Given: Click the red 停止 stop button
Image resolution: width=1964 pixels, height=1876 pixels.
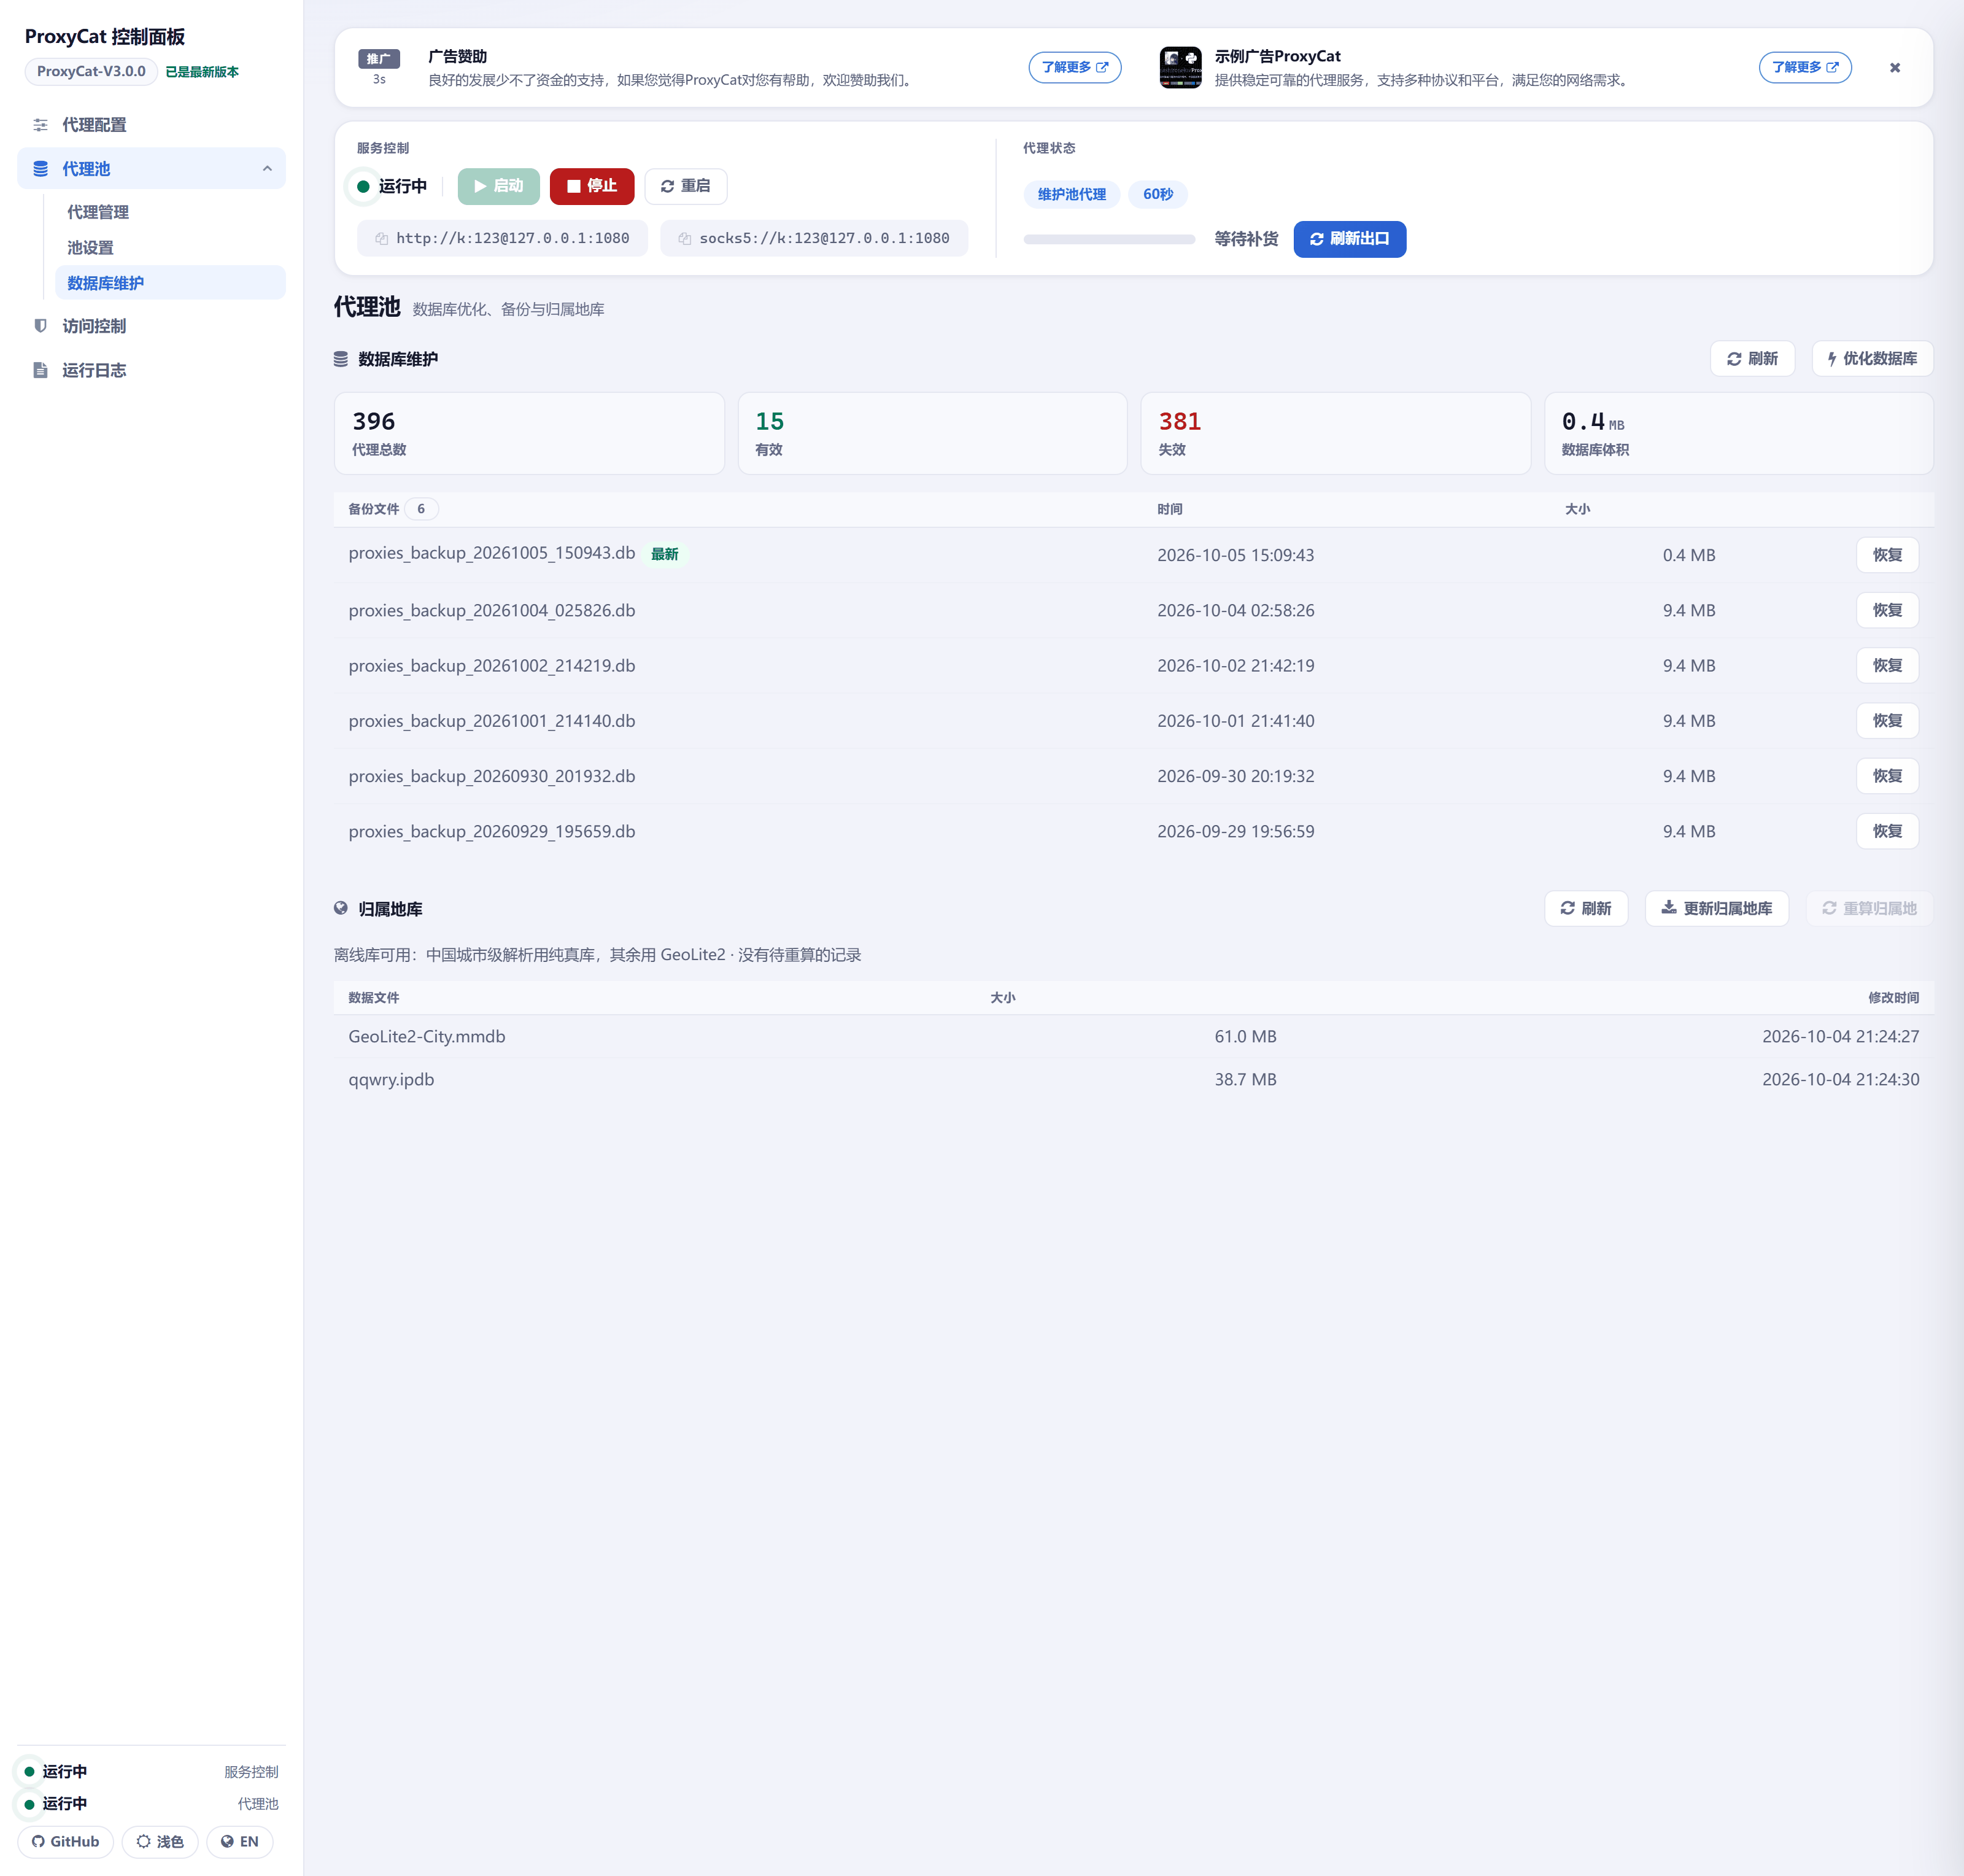Looking at the screenshot, I should [x=592, y=186].
